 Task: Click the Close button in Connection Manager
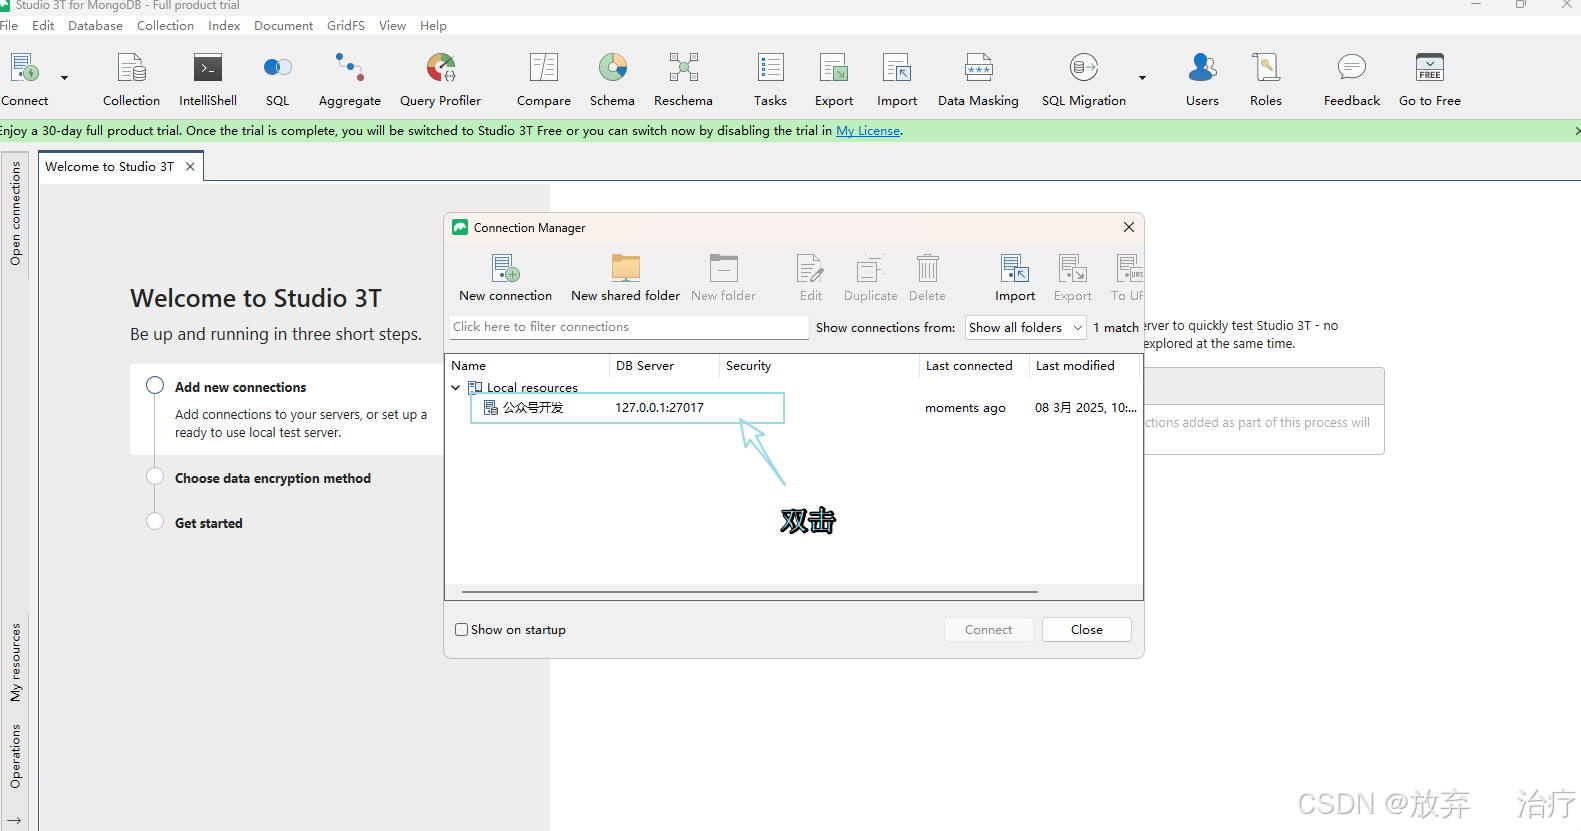[1087, 630]
